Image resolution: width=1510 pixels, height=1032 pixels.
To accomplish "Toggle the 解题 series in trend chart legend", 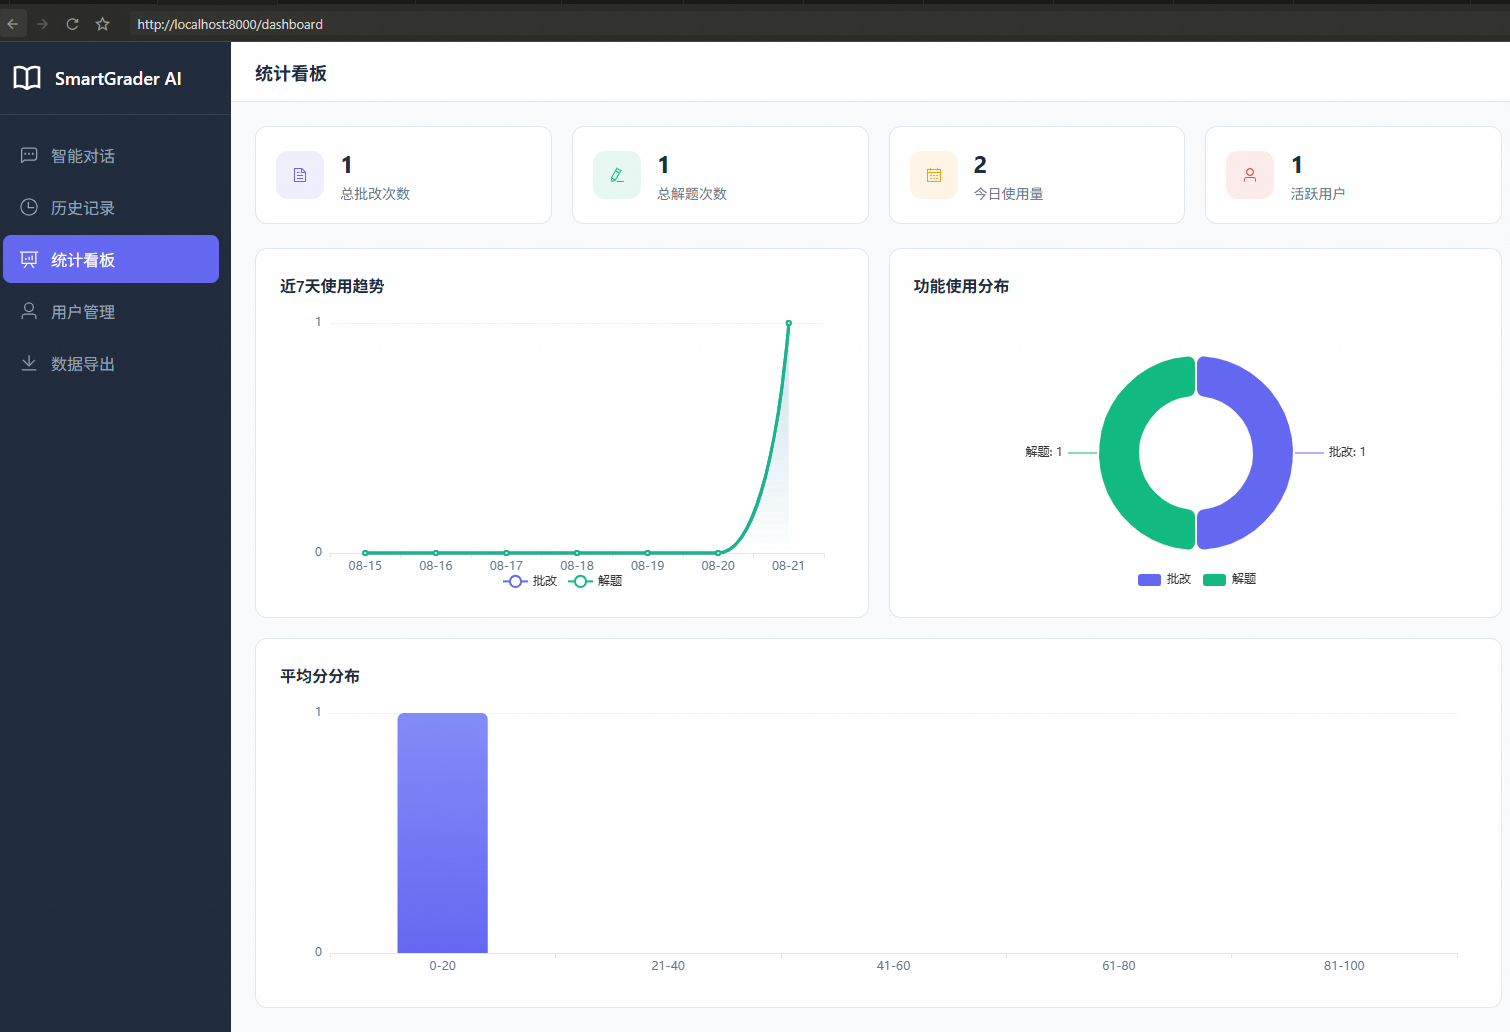I will click(x=595, y=581).
